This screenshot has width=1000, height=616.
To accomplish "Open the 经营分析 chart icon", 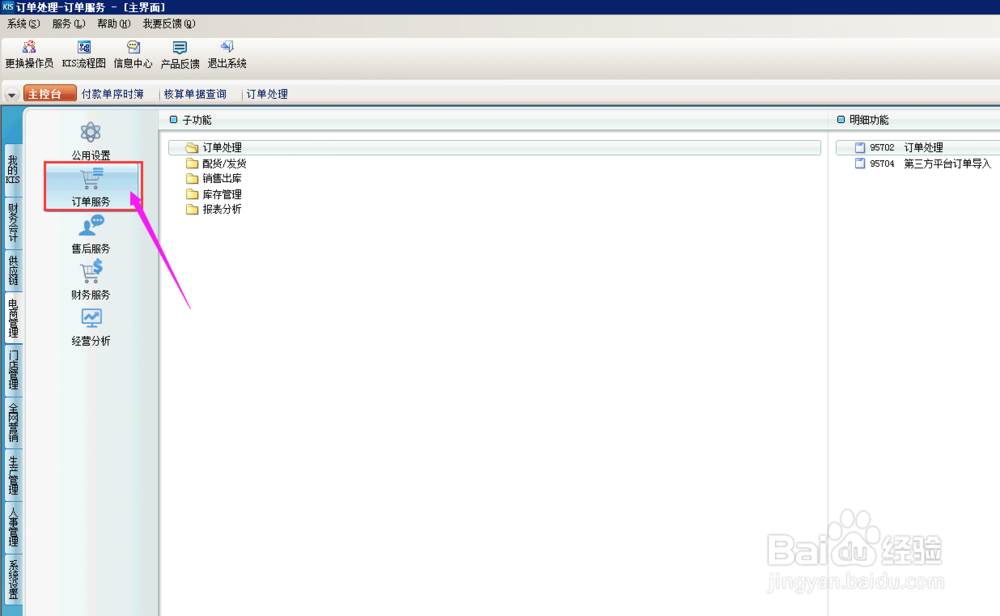I will pos(91,318).
